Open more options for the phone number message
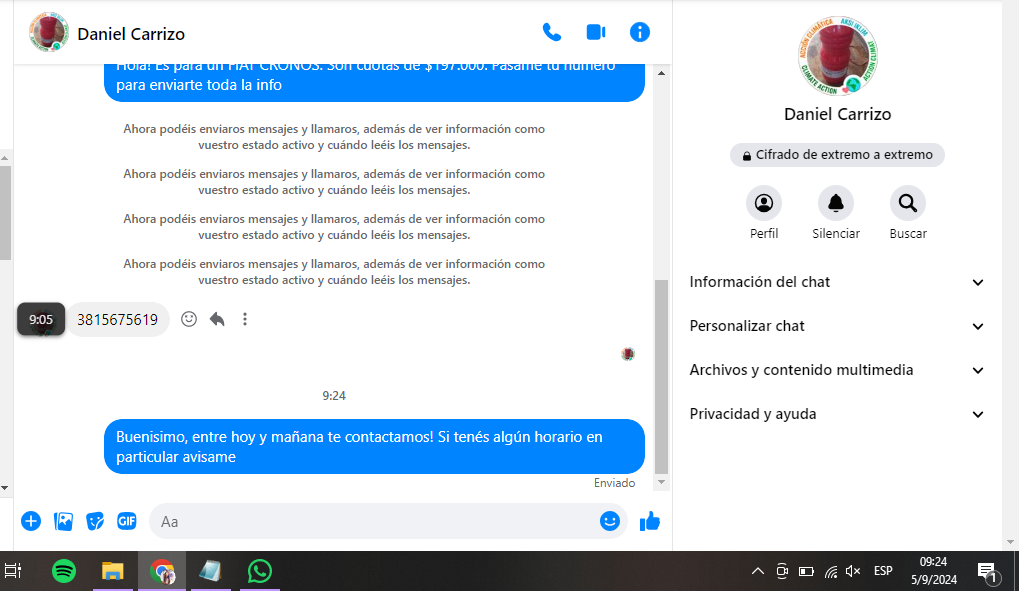The width and height of the screenshot is (1019, 591). (x=245, y=319)
